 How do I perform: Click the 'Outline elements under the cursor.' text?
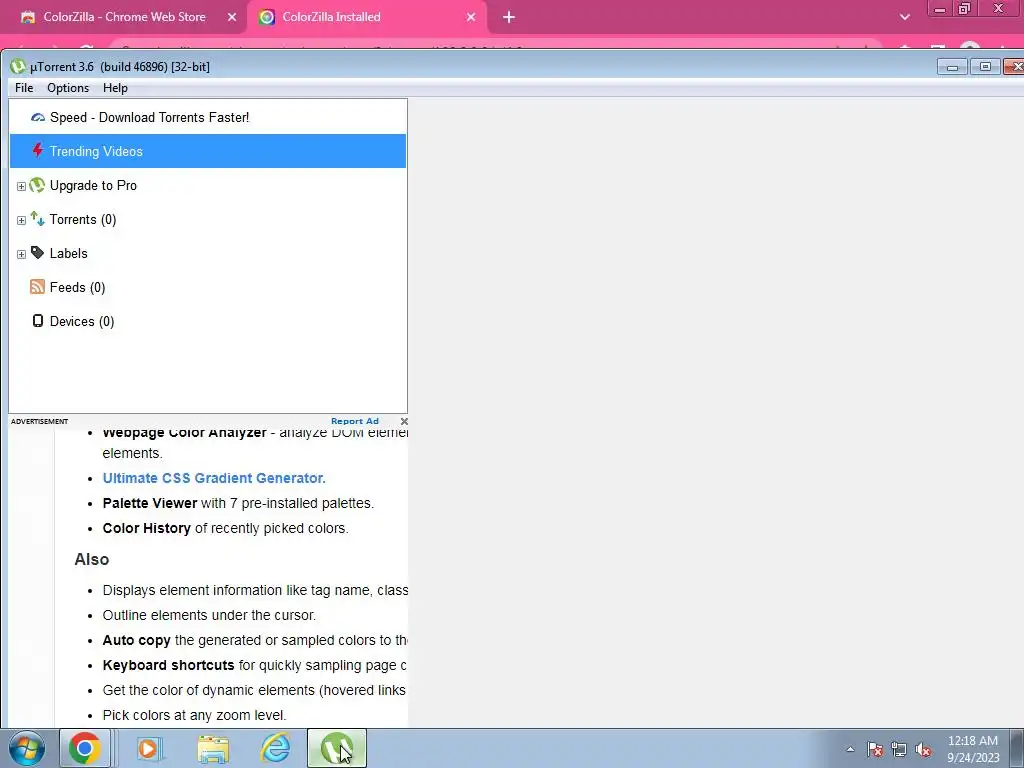pyautogui.click(x=209, y=615)
